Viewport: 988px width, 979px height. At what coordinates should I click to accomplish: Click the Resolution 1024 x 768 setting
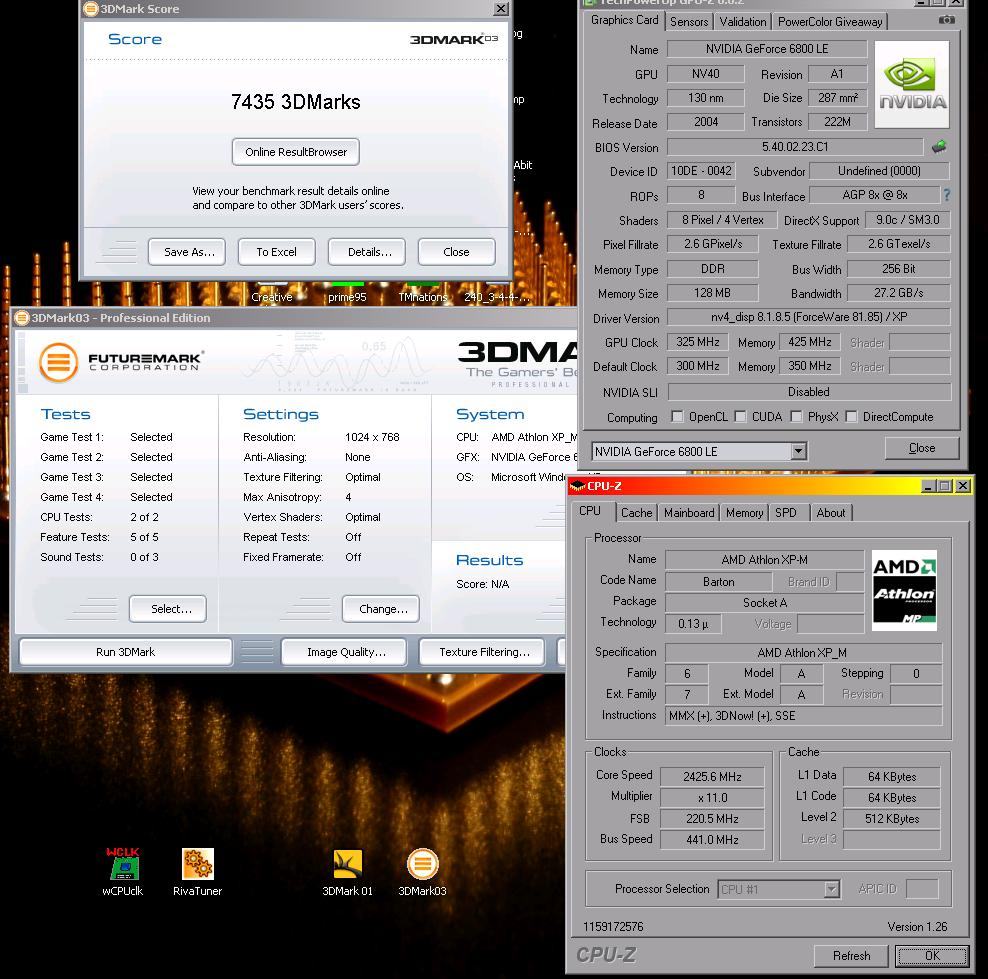[x=372, y=437]
